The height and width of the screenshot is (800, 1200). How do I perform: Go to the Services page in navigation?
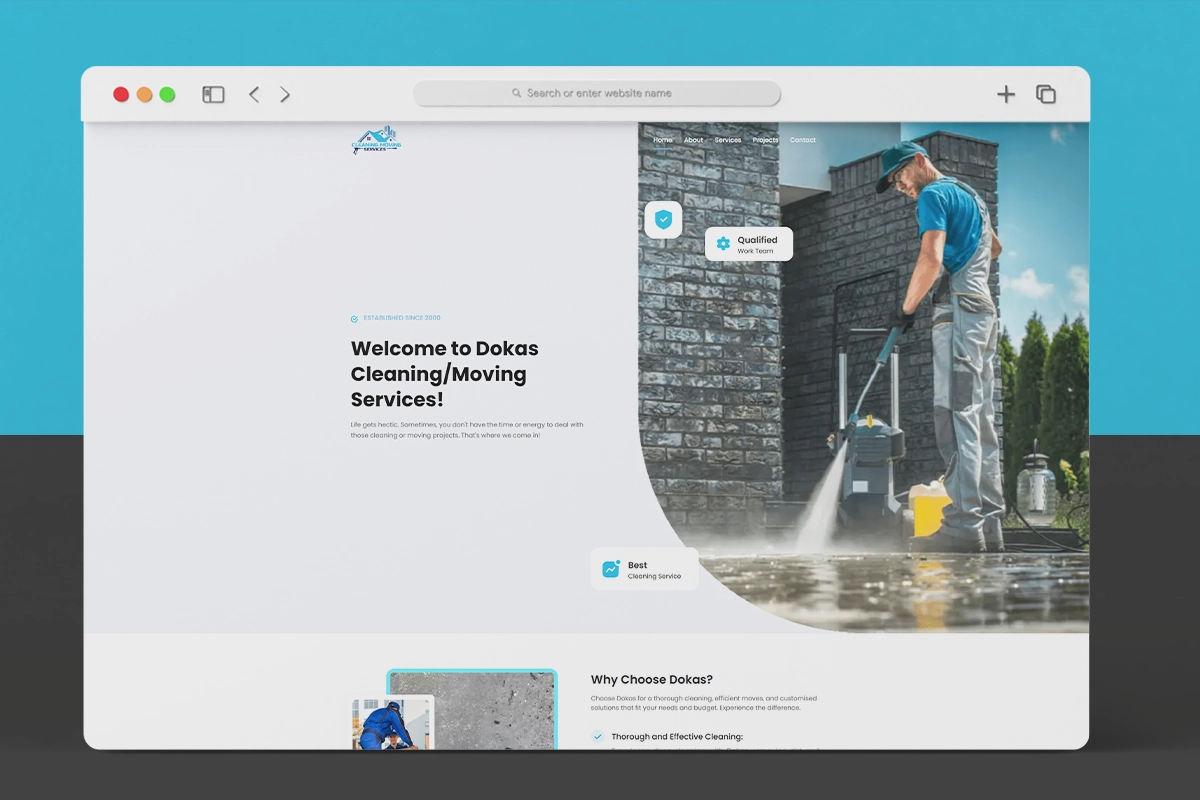[728, 140]
